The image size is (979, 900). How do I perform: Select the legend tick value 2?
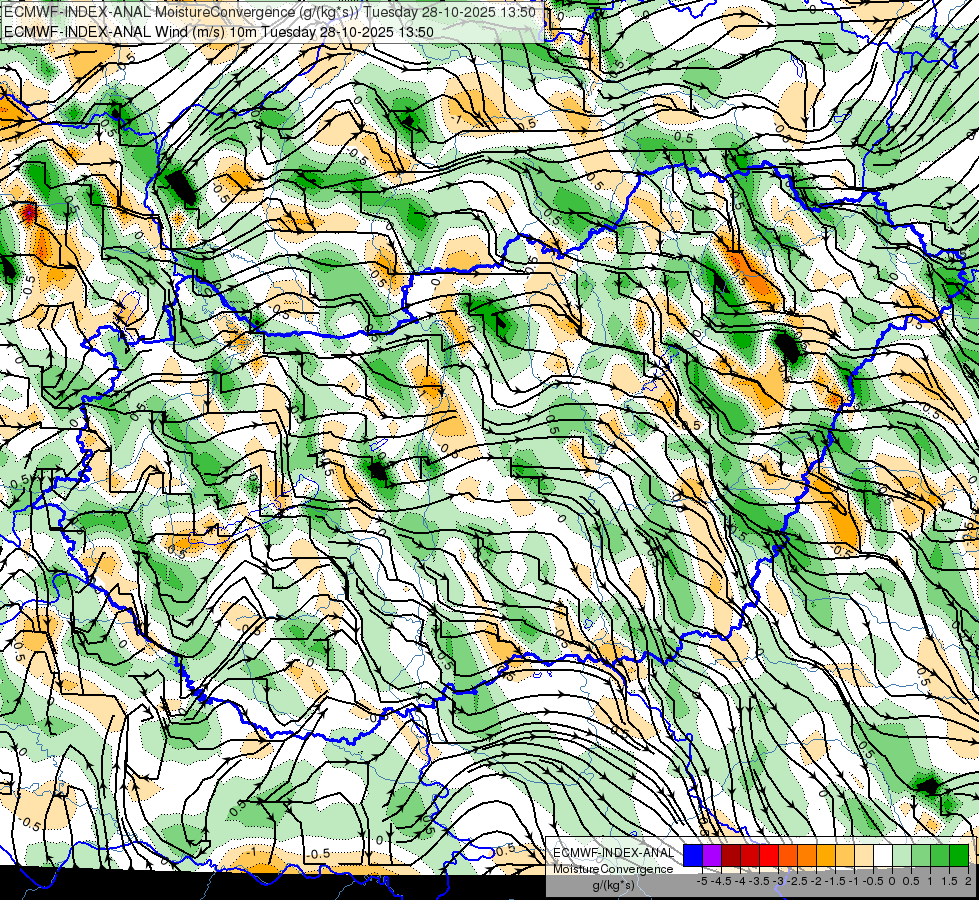(968, 881)
